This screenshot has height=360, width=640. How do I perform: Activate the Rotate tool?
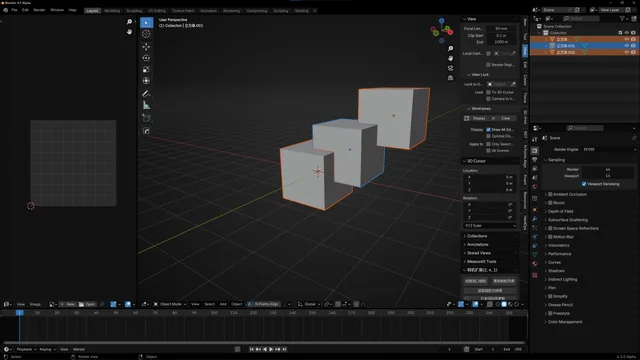point(146,58)
